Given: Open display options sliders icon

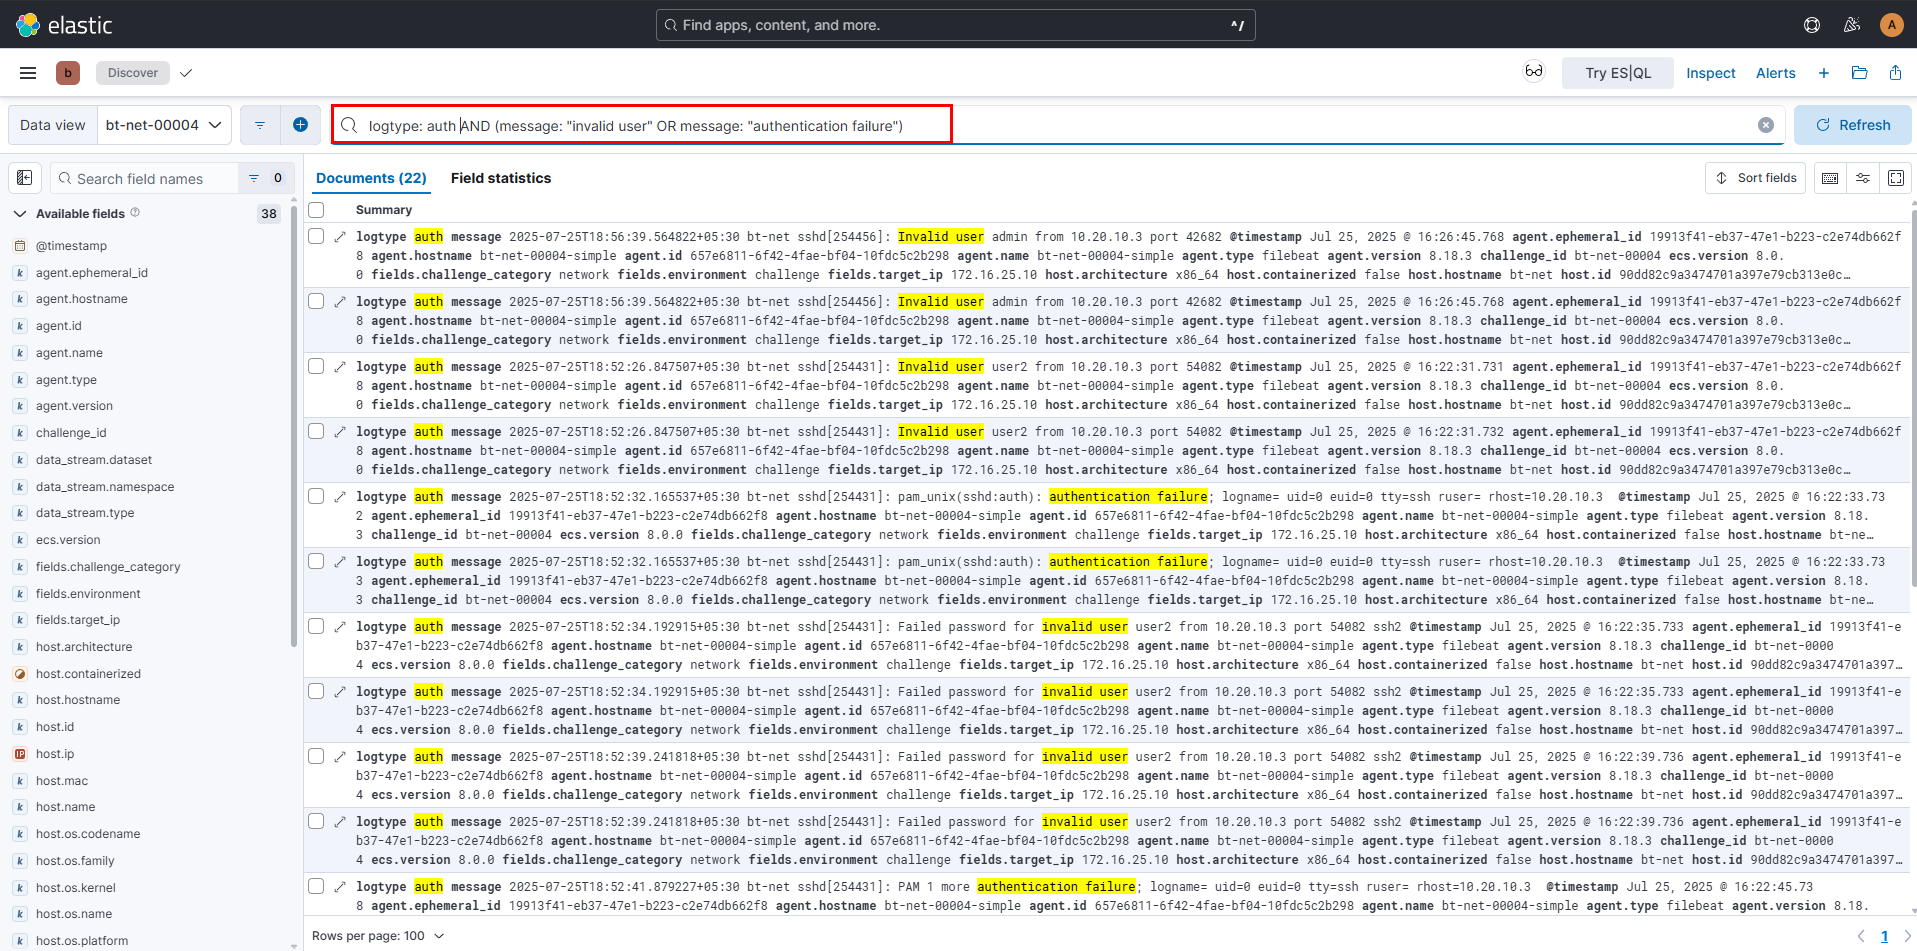Looking at the screenshot, I should (1863, 178).
